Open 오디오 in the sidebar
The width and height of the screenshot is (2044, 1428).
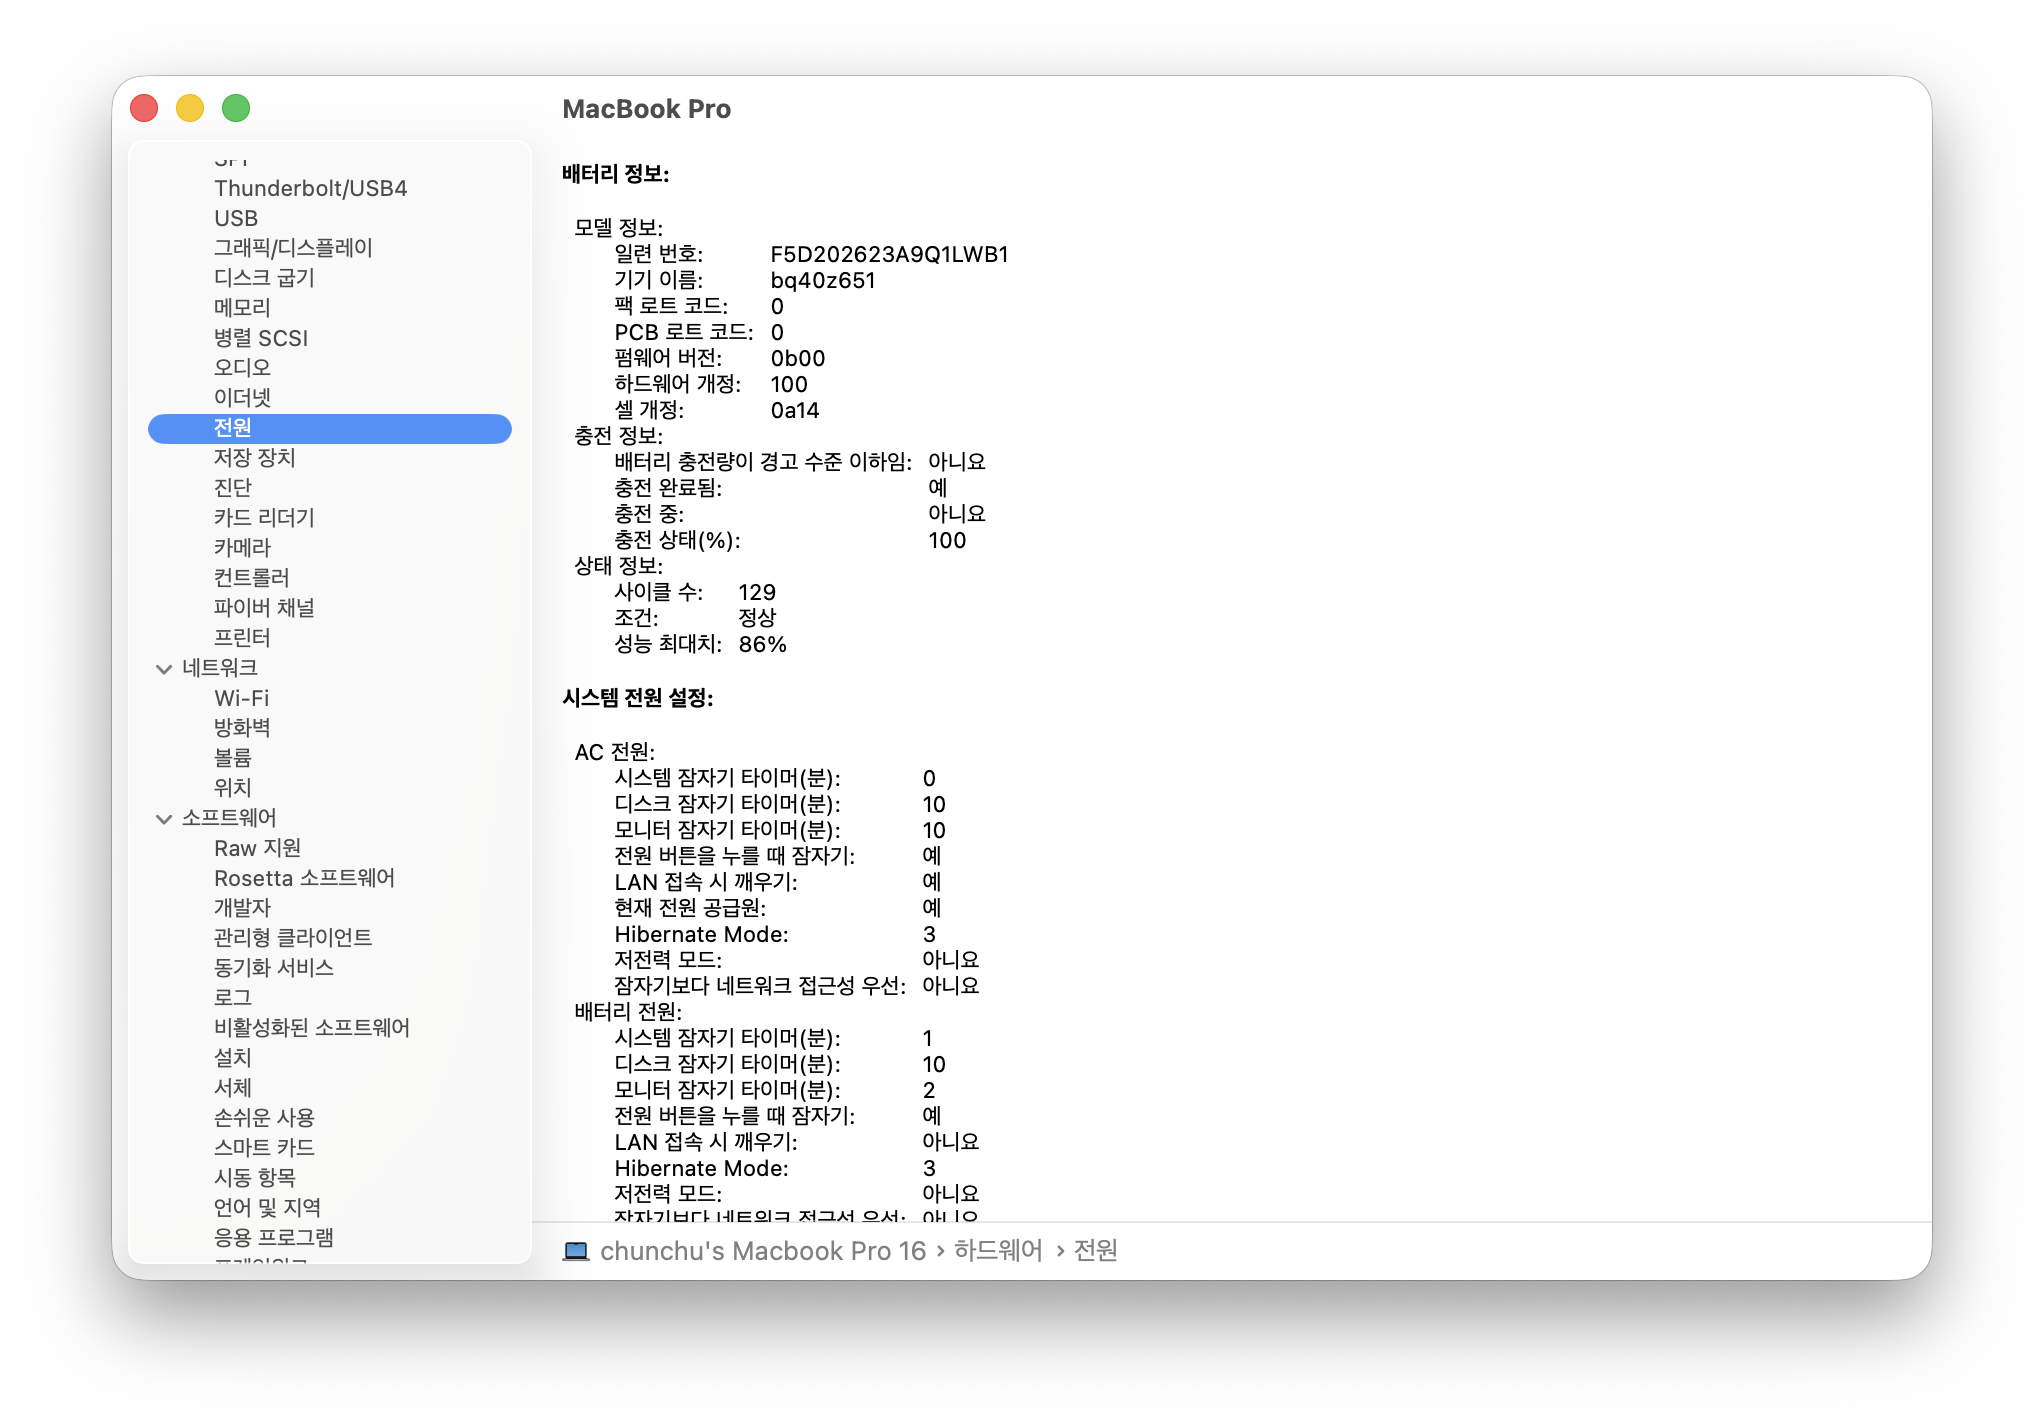242,368
